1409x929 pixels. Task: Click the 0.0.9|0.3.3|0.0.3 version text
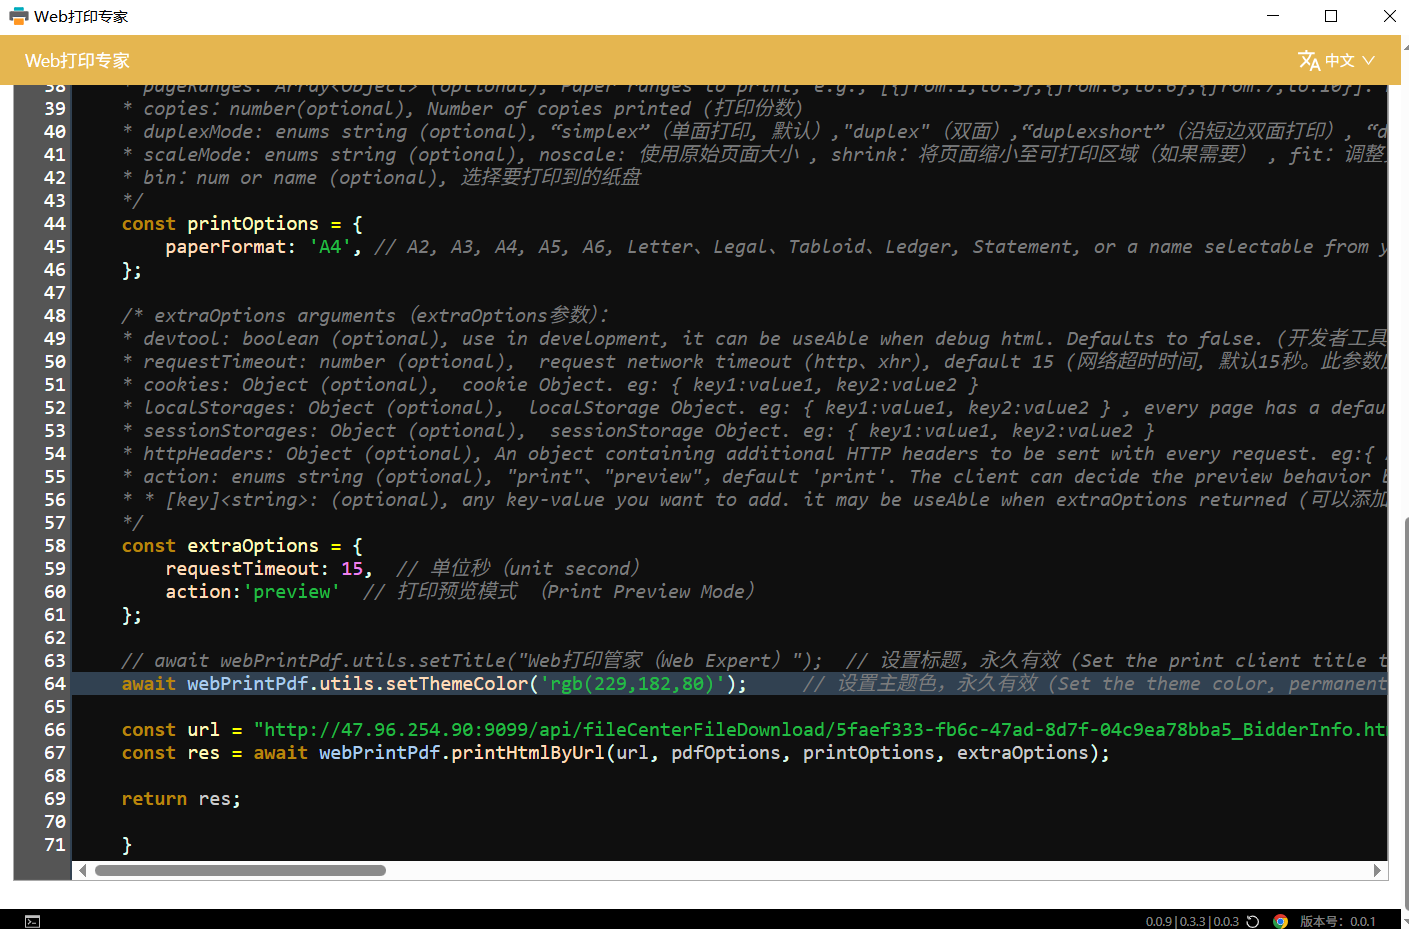coord(1192,921)
